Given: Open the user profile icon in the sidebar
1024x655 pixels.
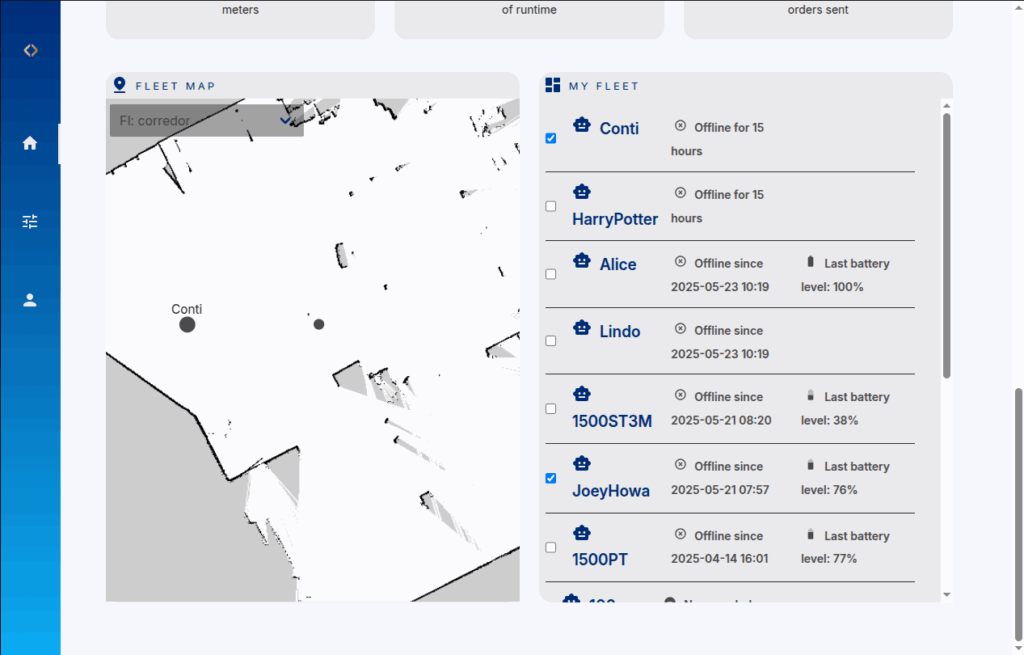Looking at the screenshot, I should (30, 300).
